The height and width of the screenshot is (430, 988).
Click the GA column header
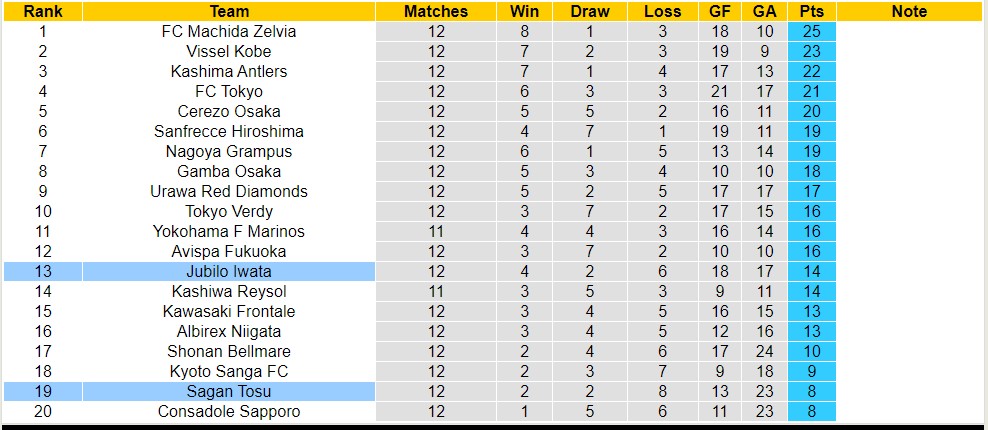(x=763, y=12)
